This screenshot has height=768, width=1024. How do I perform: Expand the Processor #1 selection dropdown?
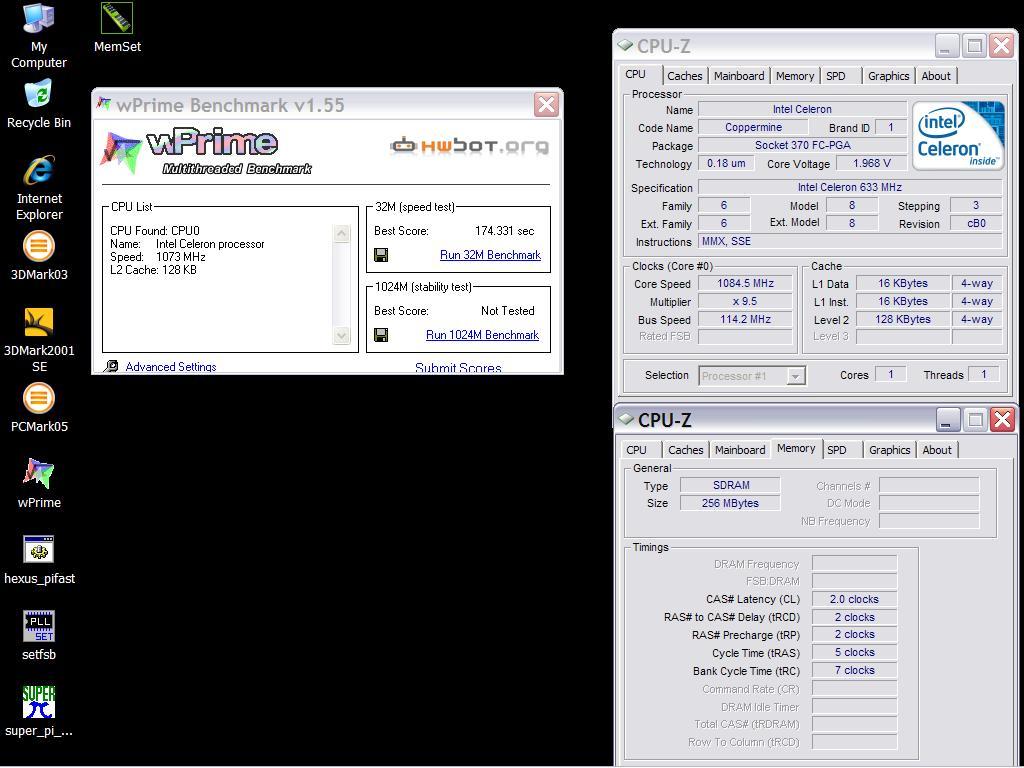tap(795, 376)
